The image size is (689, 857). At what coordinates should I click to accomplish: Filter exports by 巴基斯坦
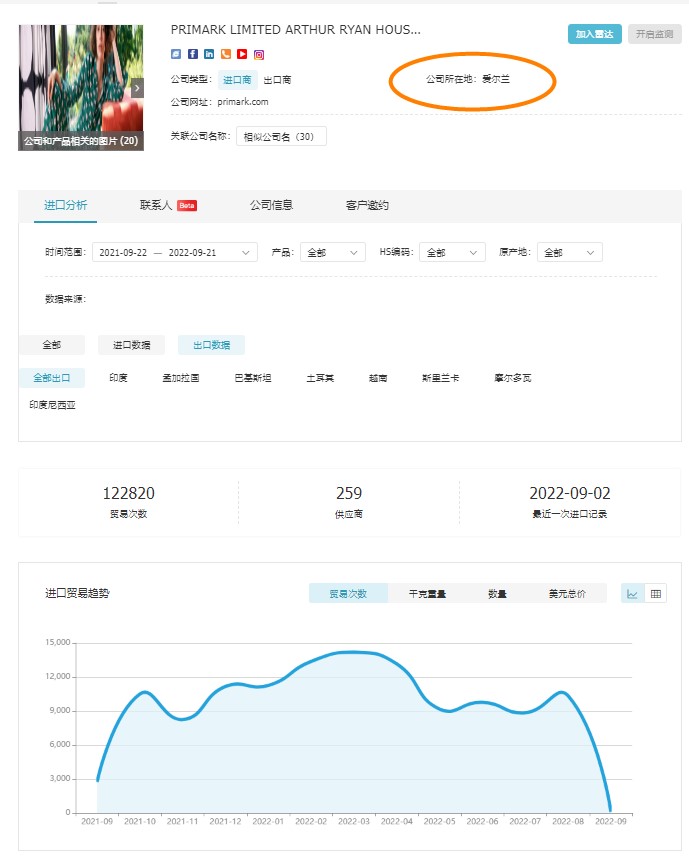253,378
